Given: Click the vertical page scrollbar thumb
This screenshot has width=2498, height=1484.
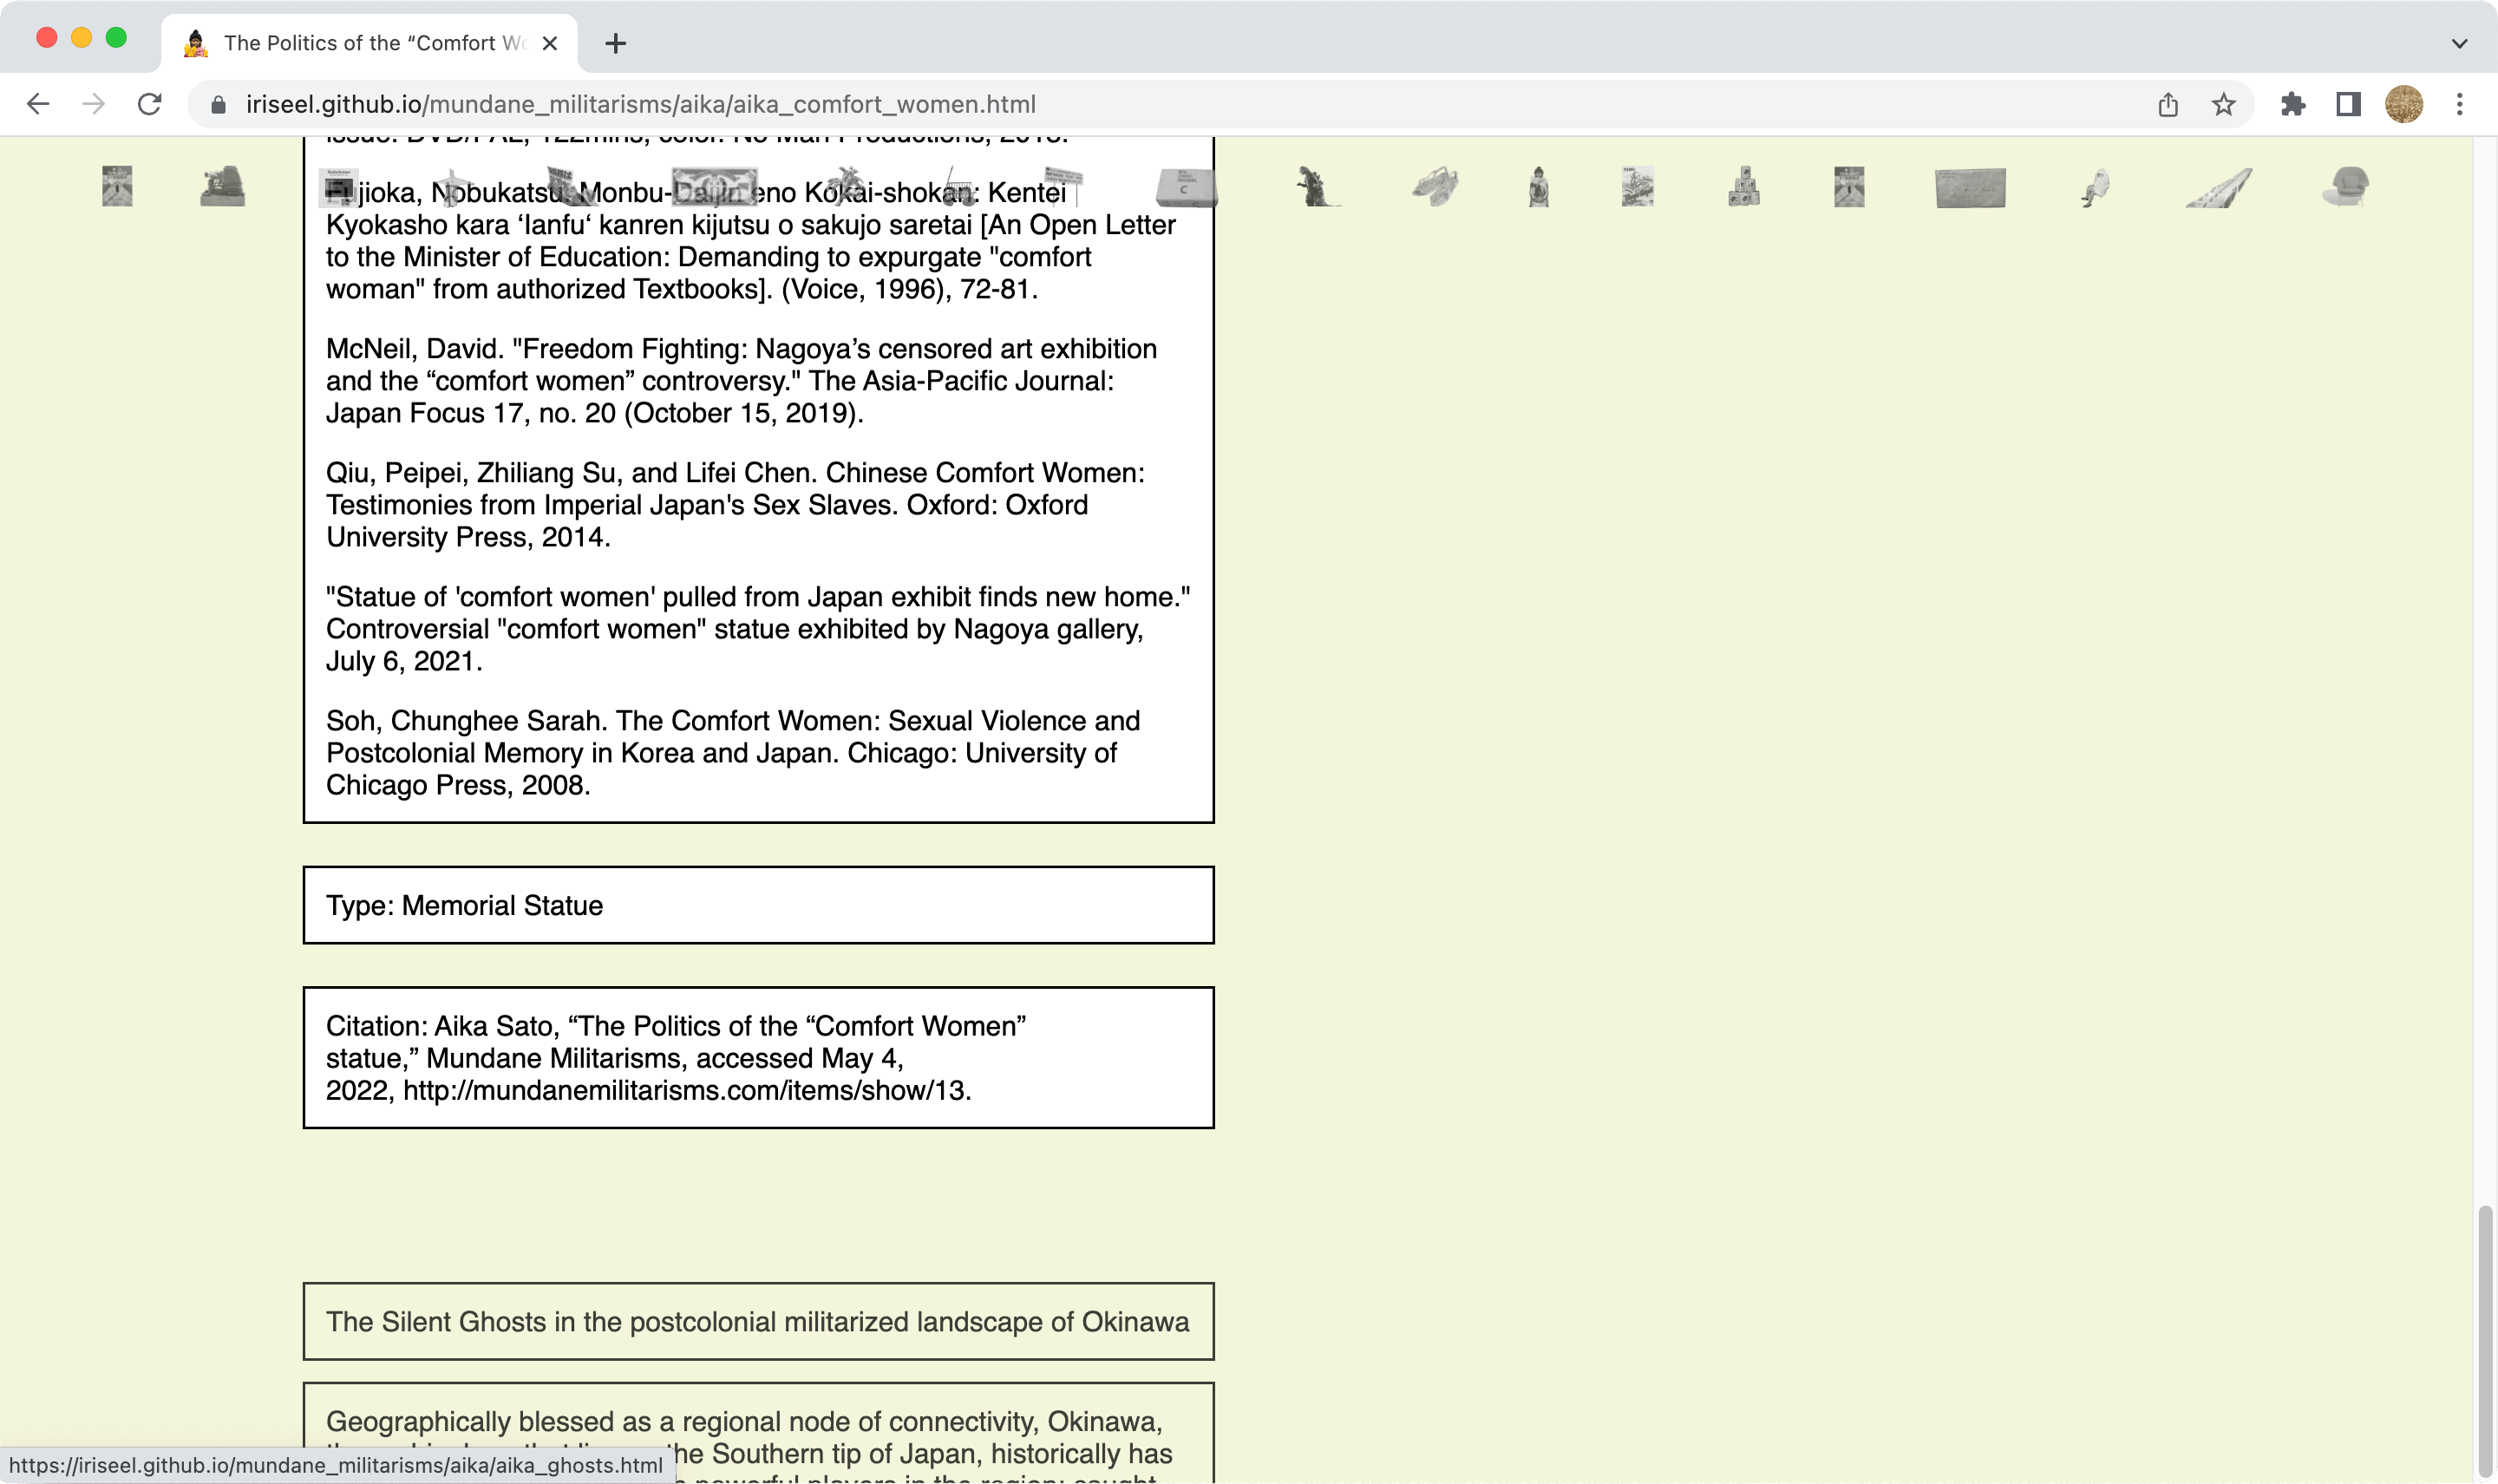Looking at the screenshot, I should pyautogui.click(x=2484, y=1340).
